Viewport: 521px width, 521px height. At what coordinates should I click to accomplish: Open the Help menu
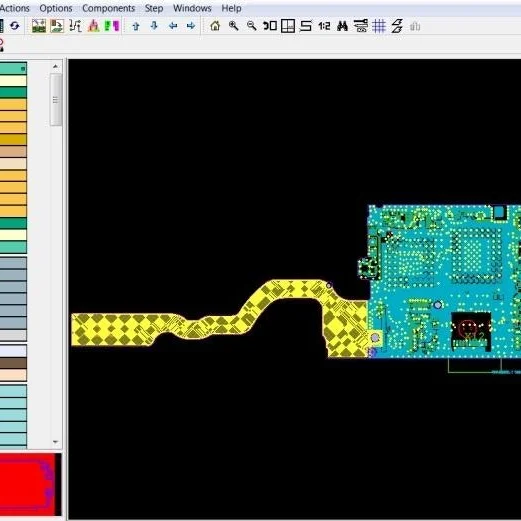point(231,8)
